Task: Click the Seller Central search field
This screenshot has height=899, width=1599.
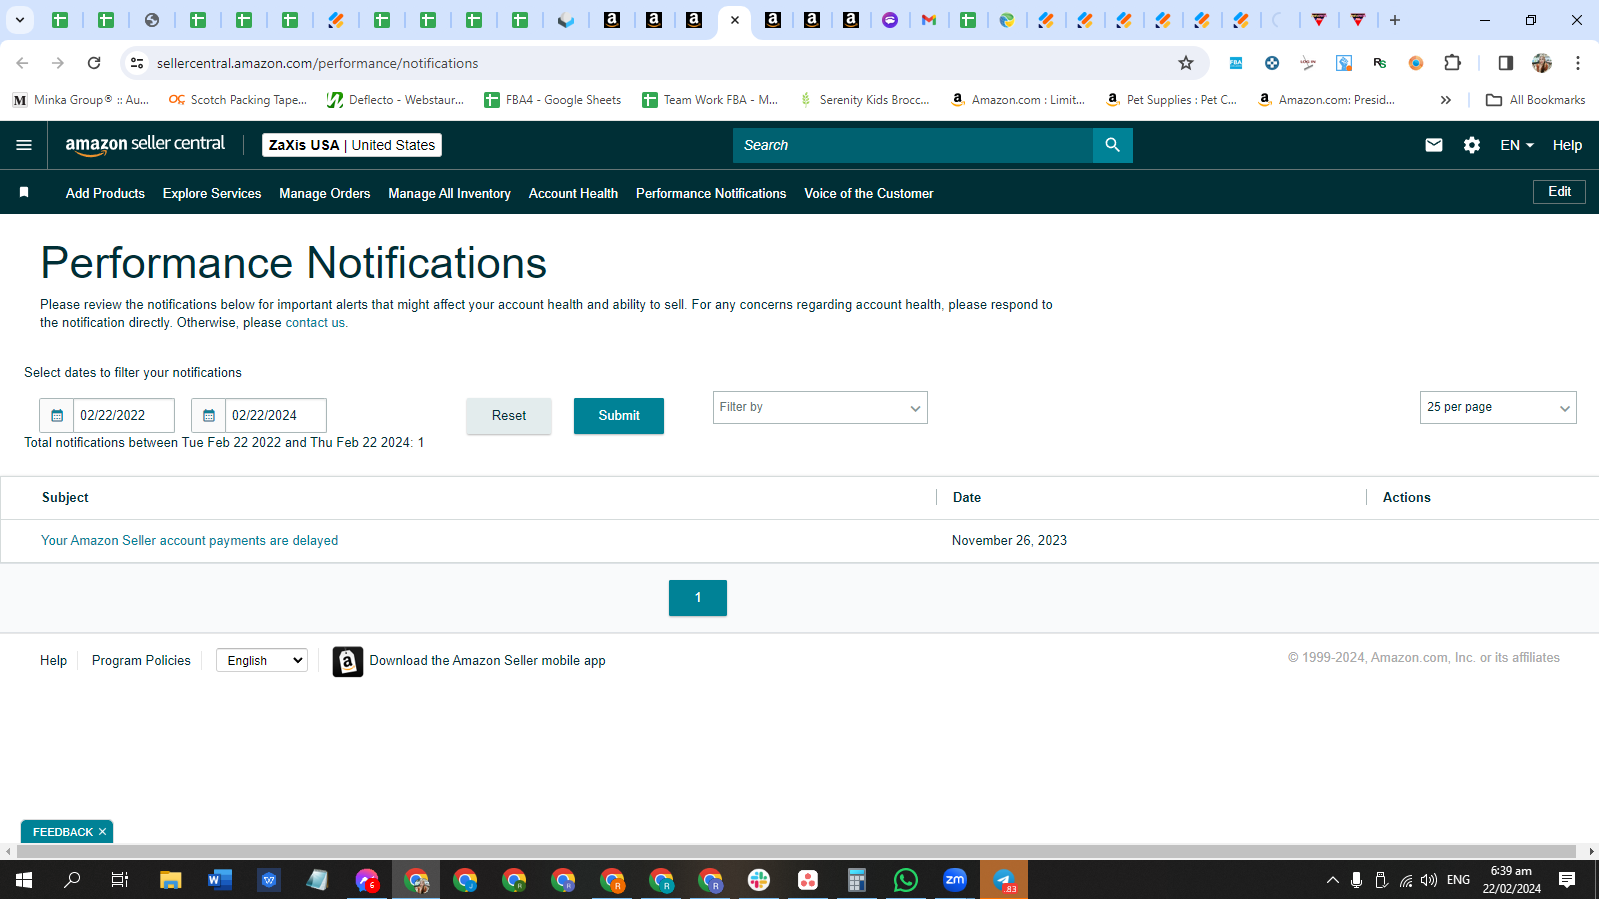Action: point(913,145)
